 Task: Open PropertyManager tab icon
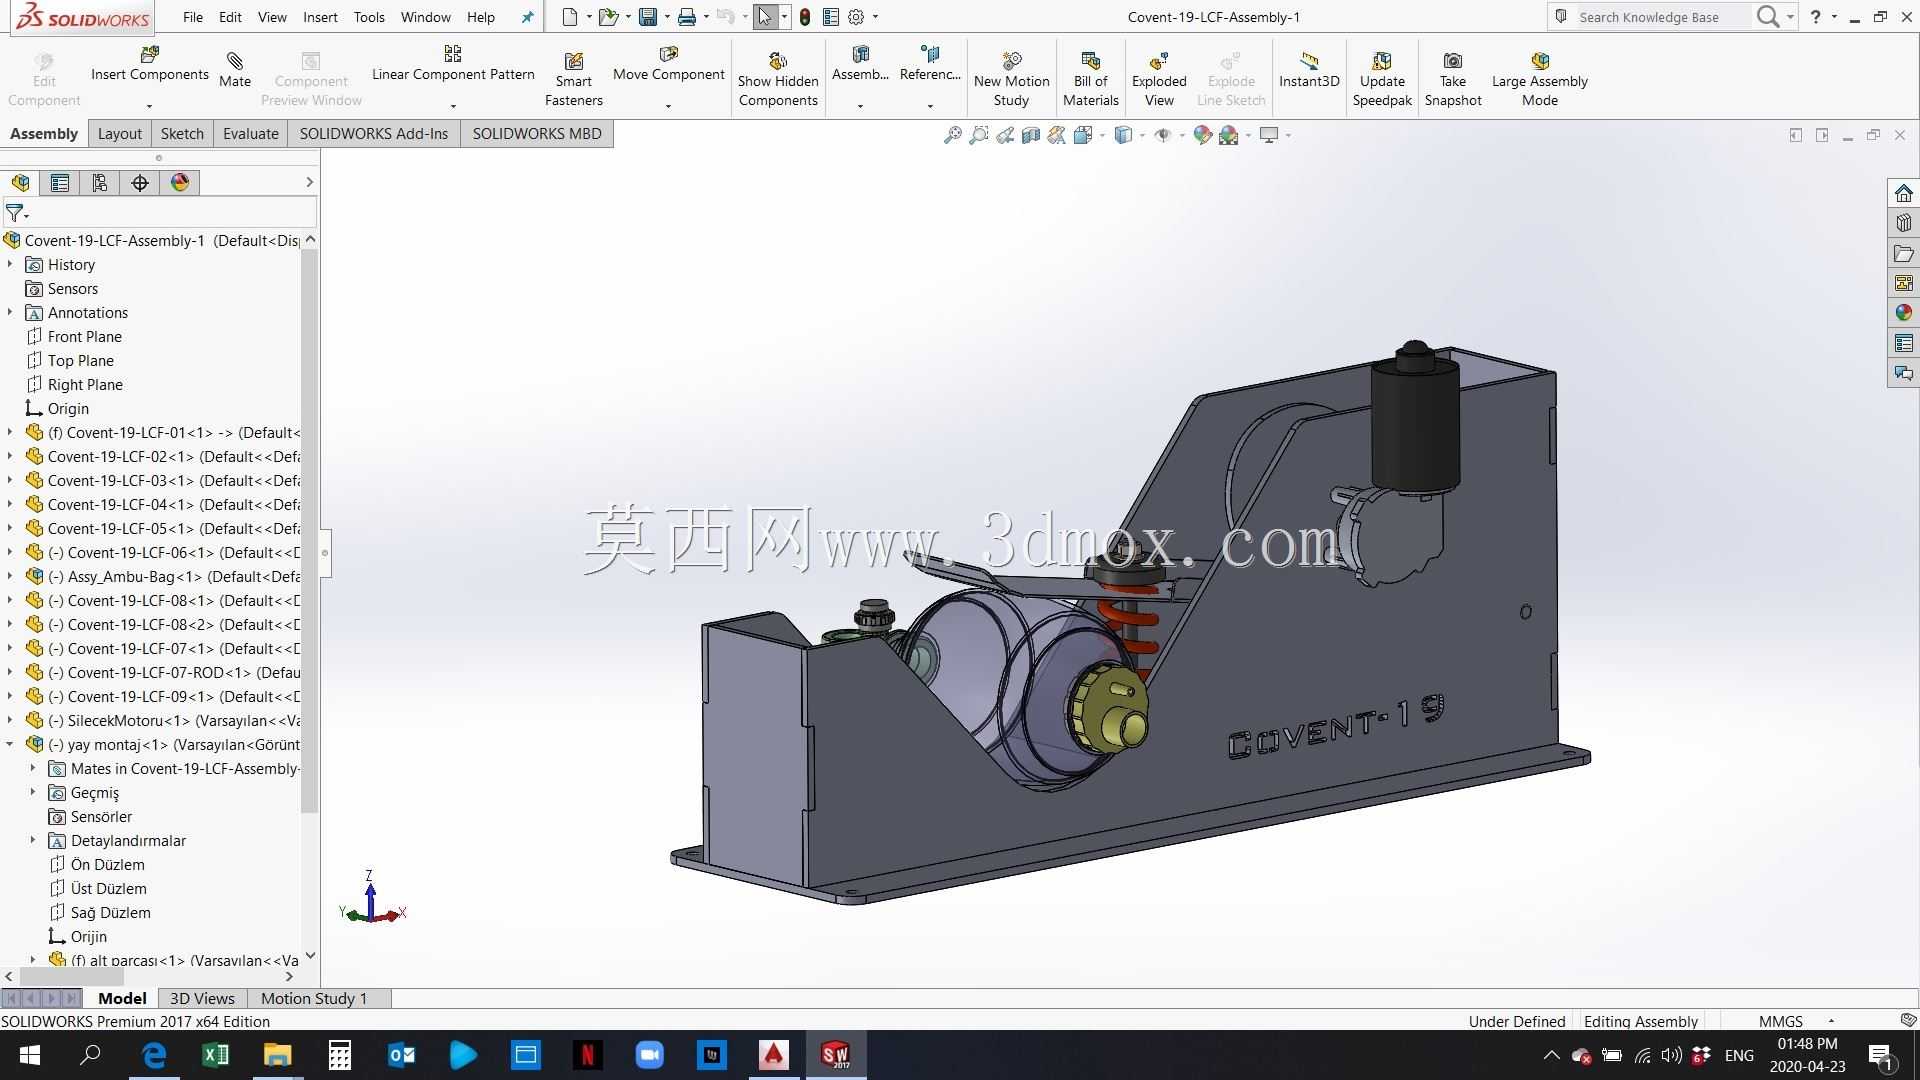pyautogui.click(x=60, y=182)
